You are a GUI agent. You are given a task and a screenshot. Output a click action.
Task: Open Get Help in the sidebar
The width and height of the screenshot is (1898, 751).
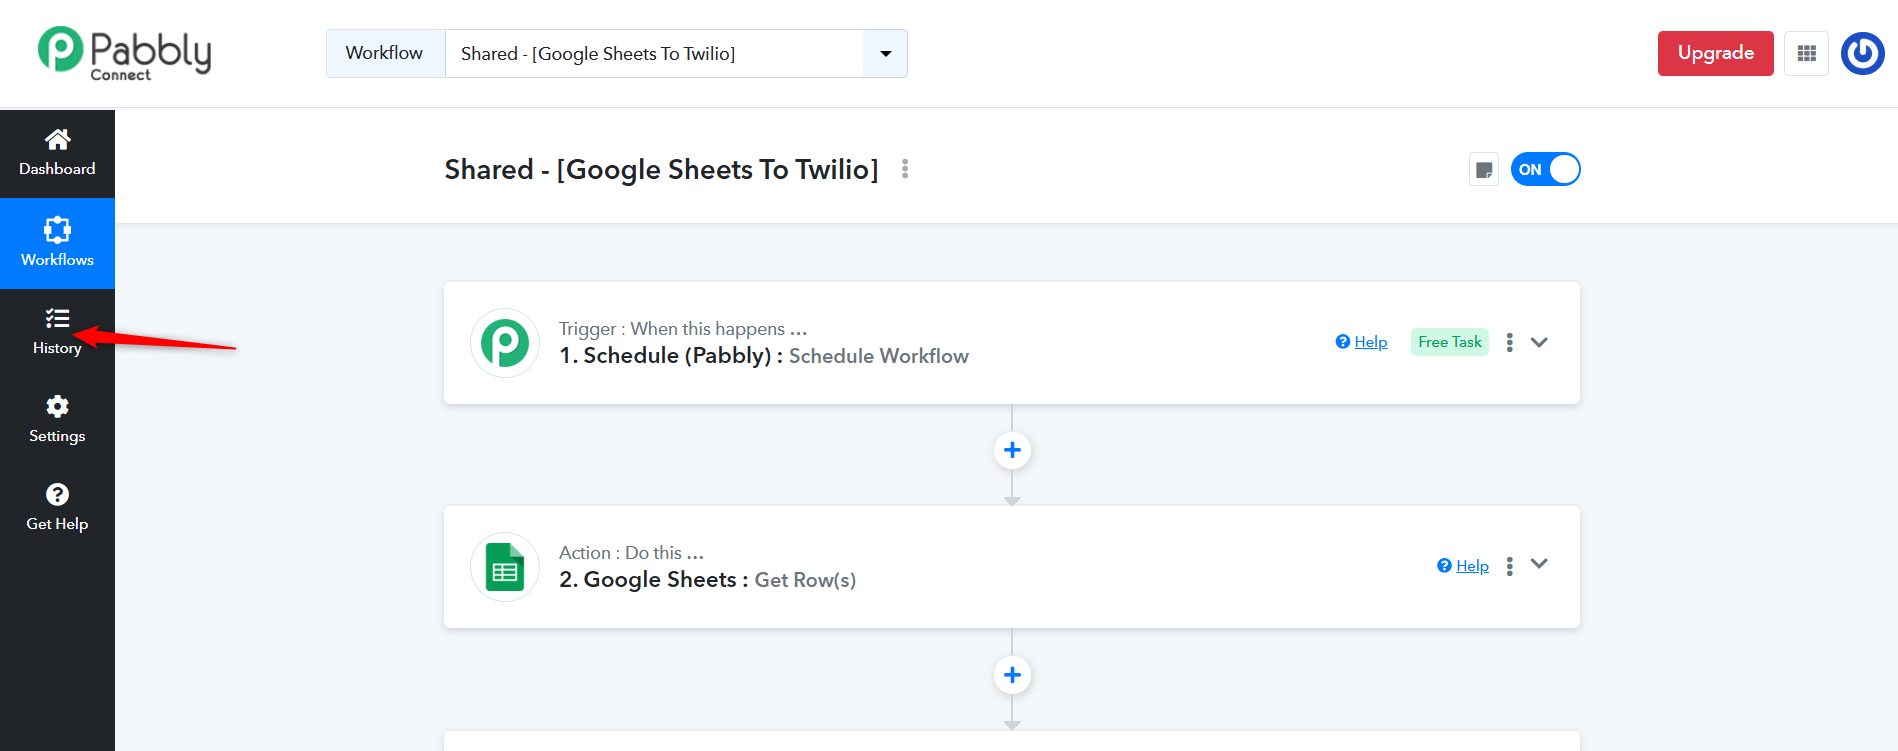[57, 508]
